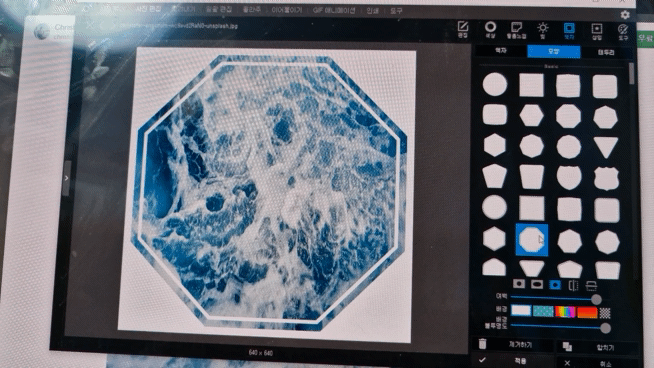
Task: Switch to the 사진 편집 tab
Action: pyautogui.click(x=149, y=9)
